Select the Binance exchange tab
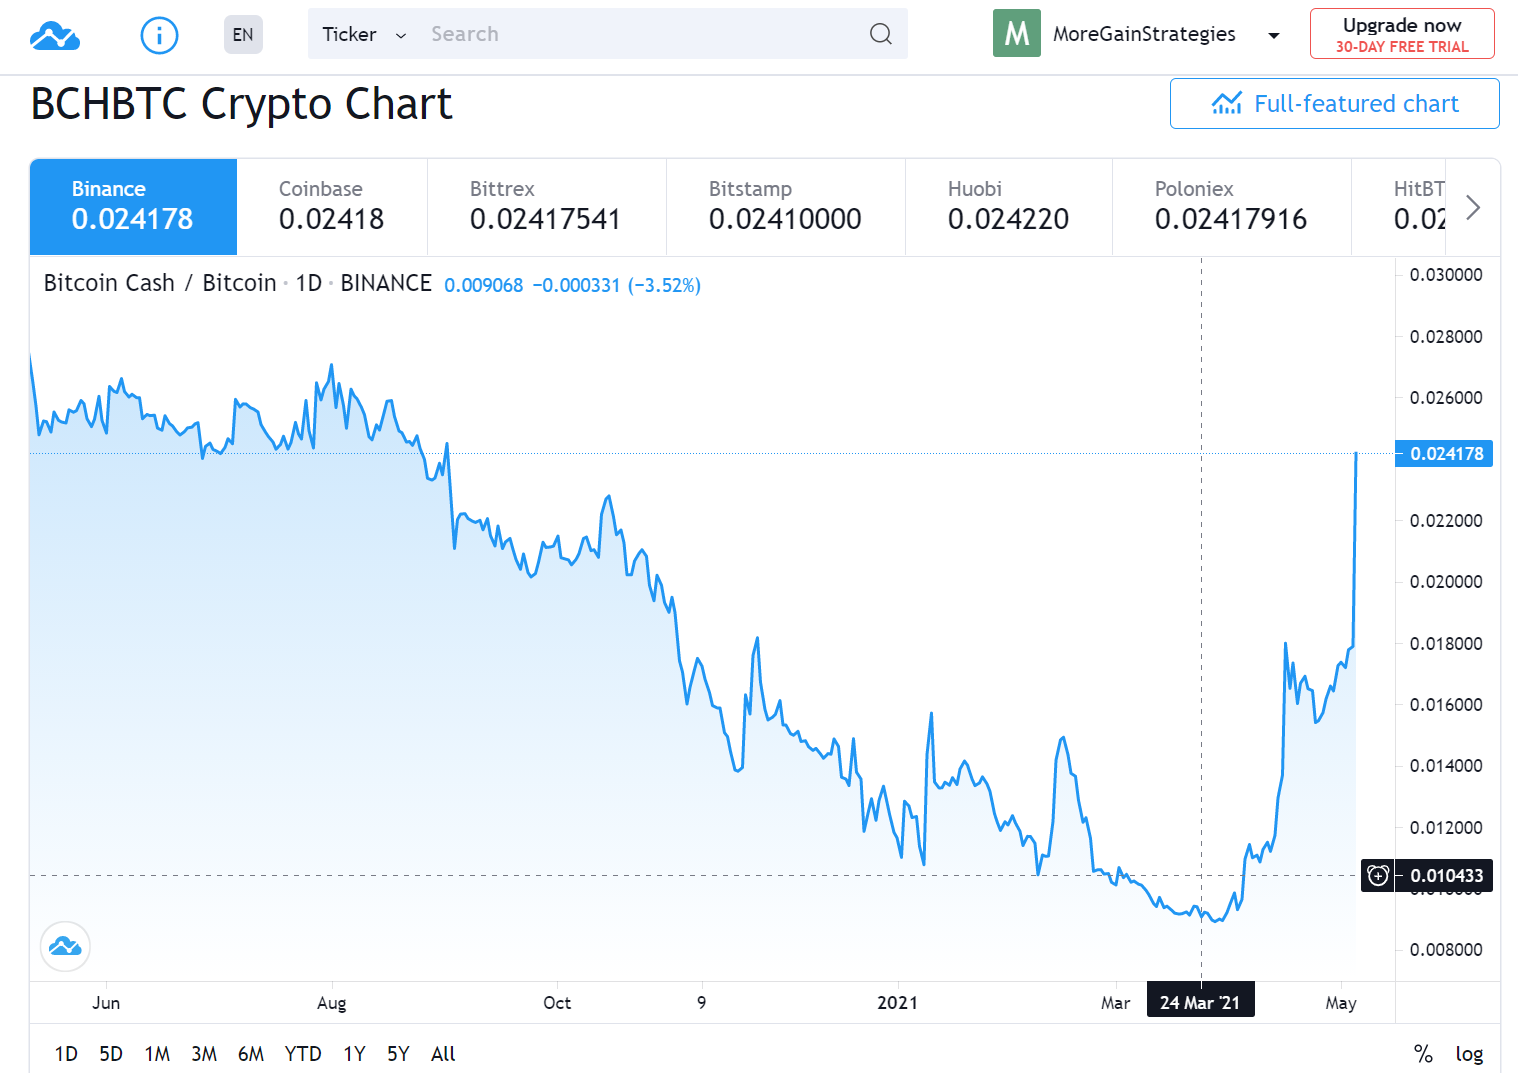The image size is (1518, 1076). (133, 207)
